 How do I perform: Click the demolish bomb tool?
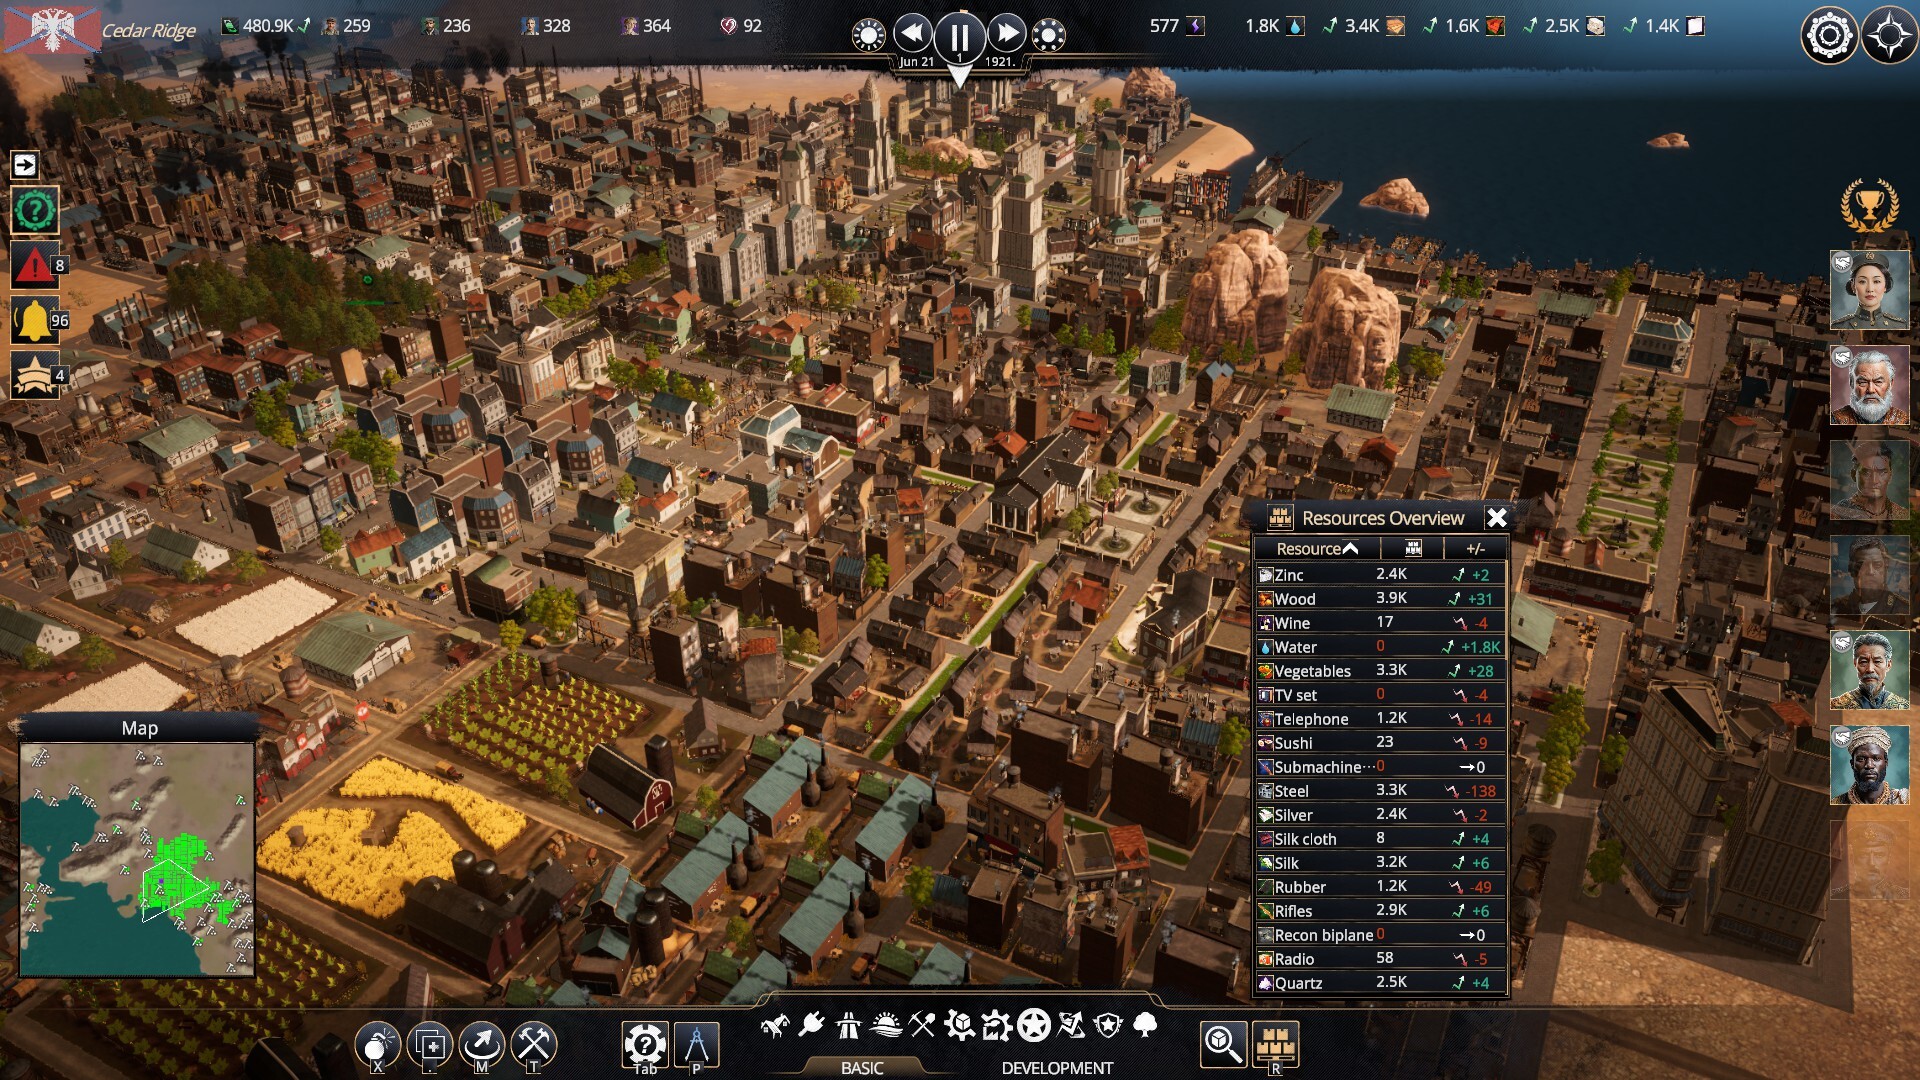(x=377, y=1045)
